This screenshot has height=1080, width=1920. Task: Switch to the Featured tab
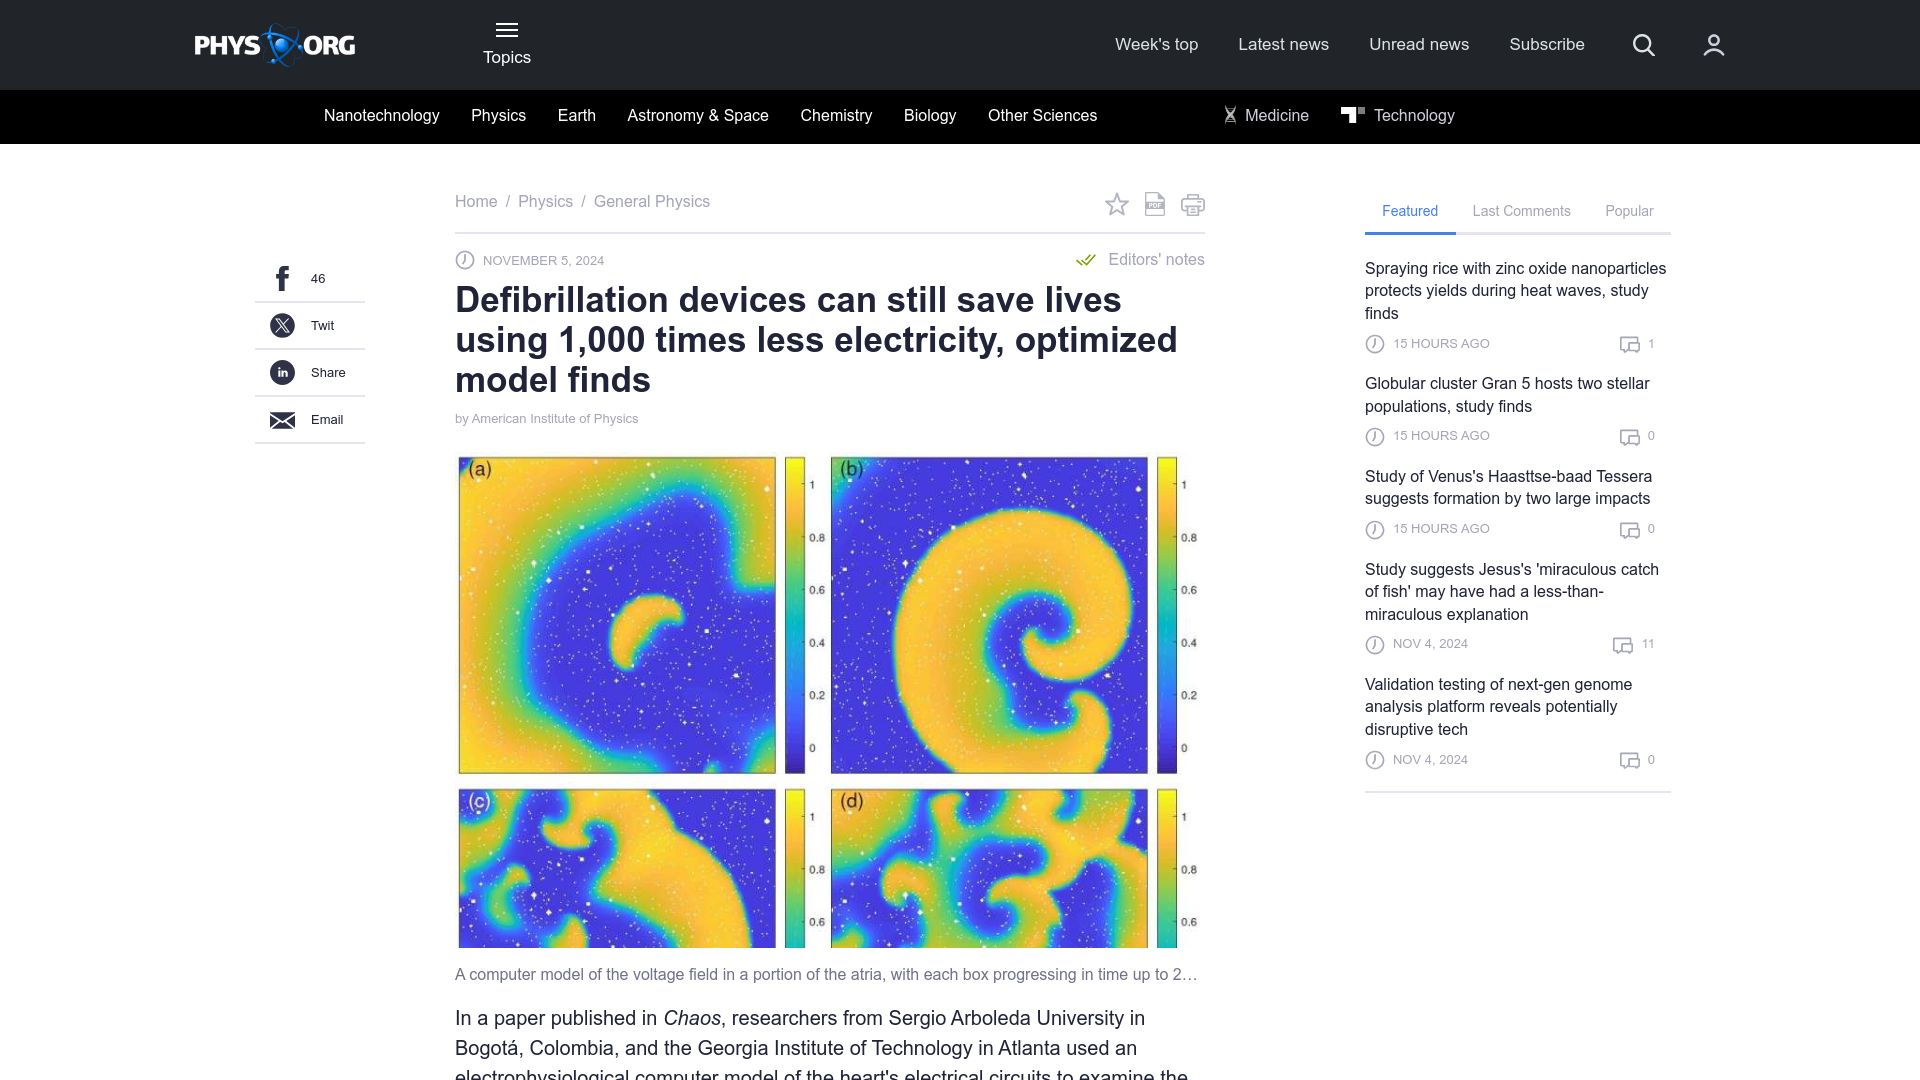1410,211
